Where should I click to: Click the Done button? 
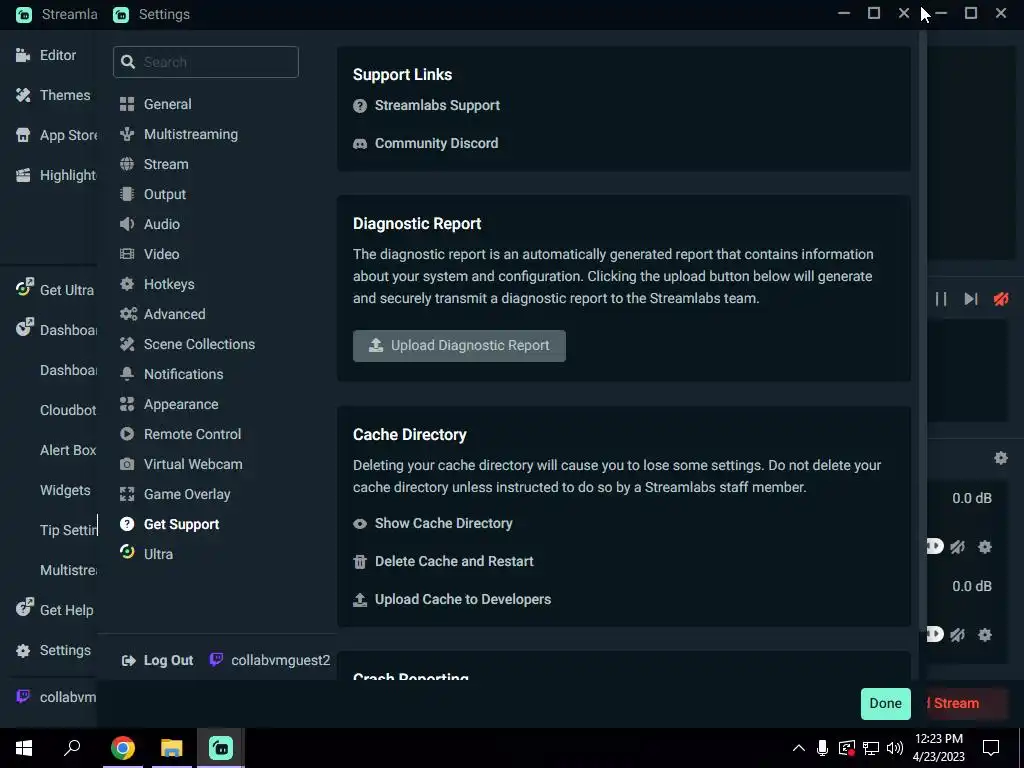pyautogui.click(x=886, y=703)
